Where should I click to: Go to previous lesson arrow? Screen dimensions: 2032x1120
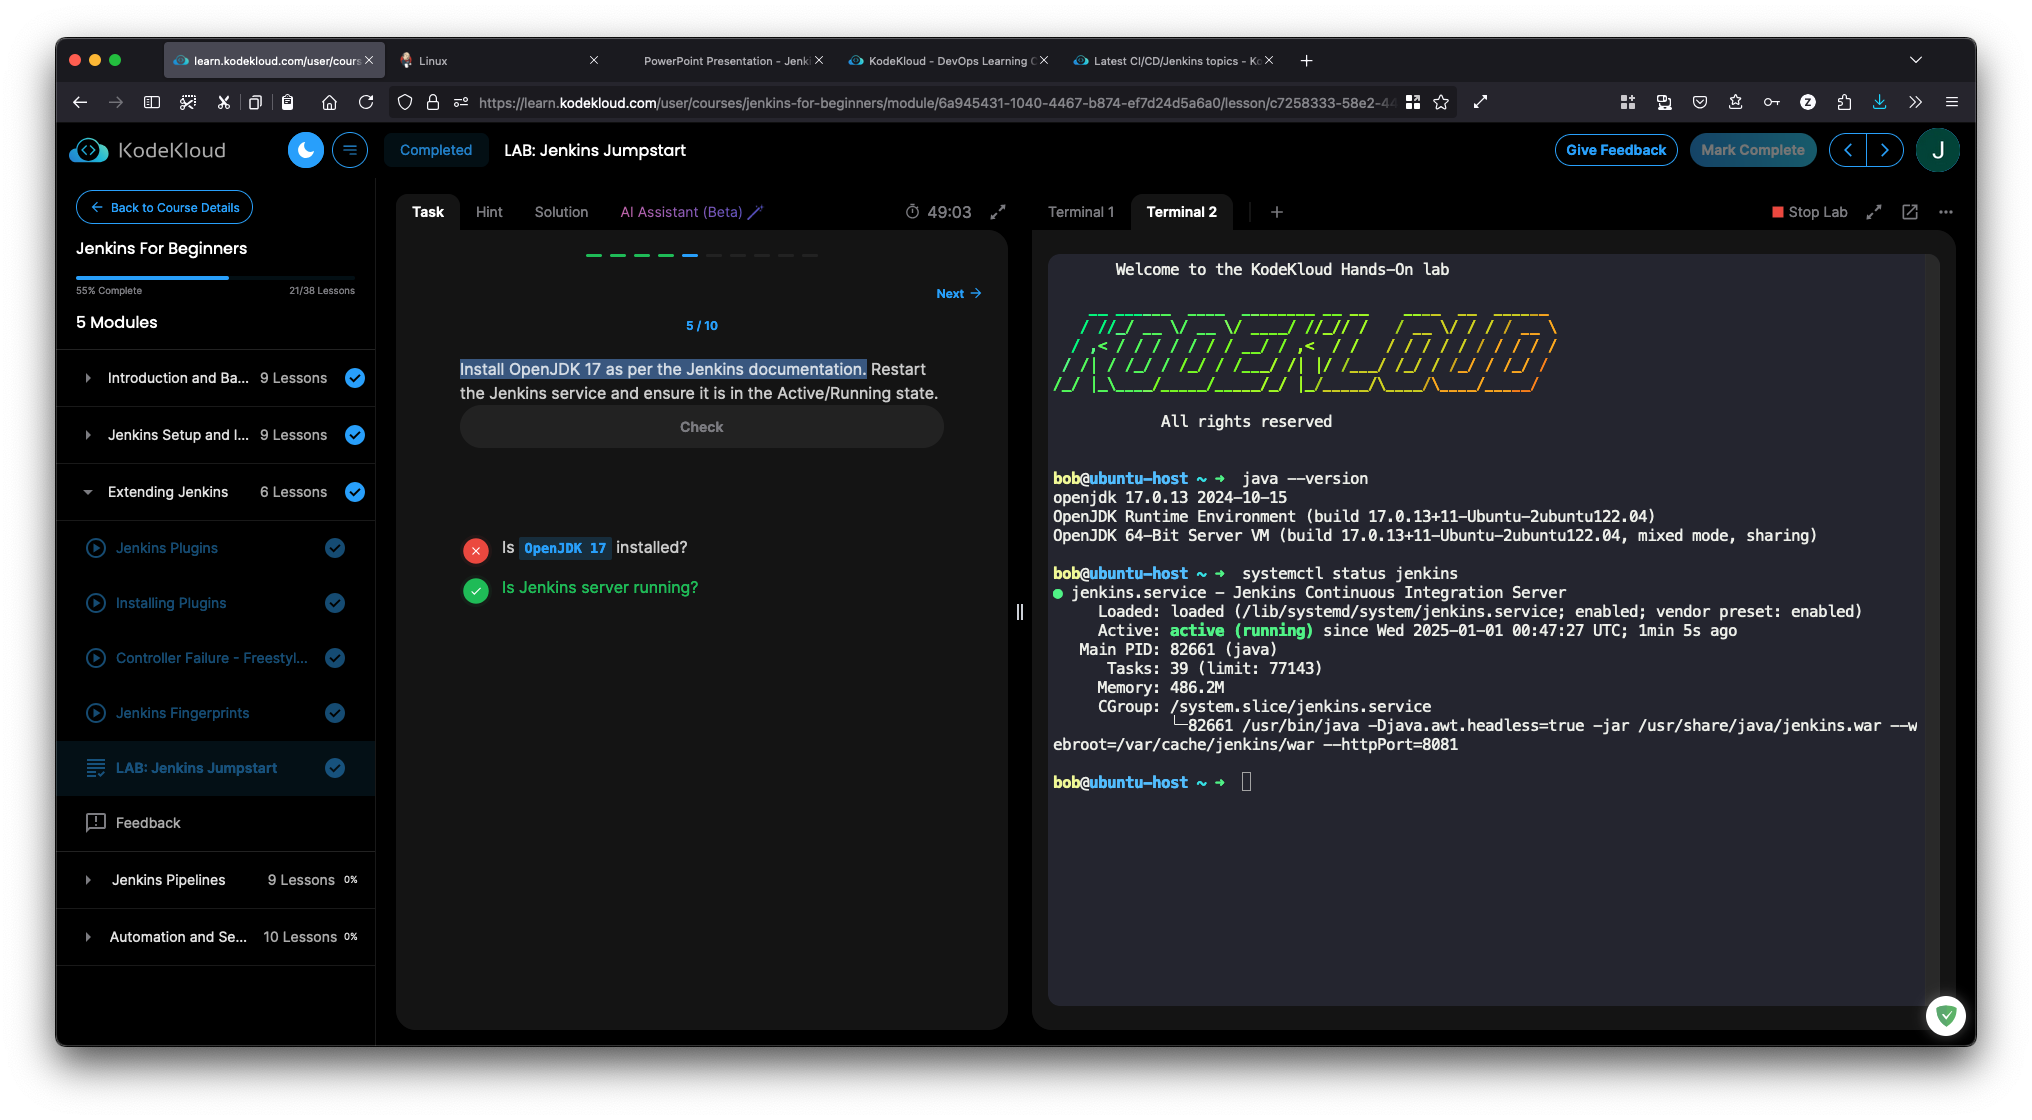pos(1848,150)
